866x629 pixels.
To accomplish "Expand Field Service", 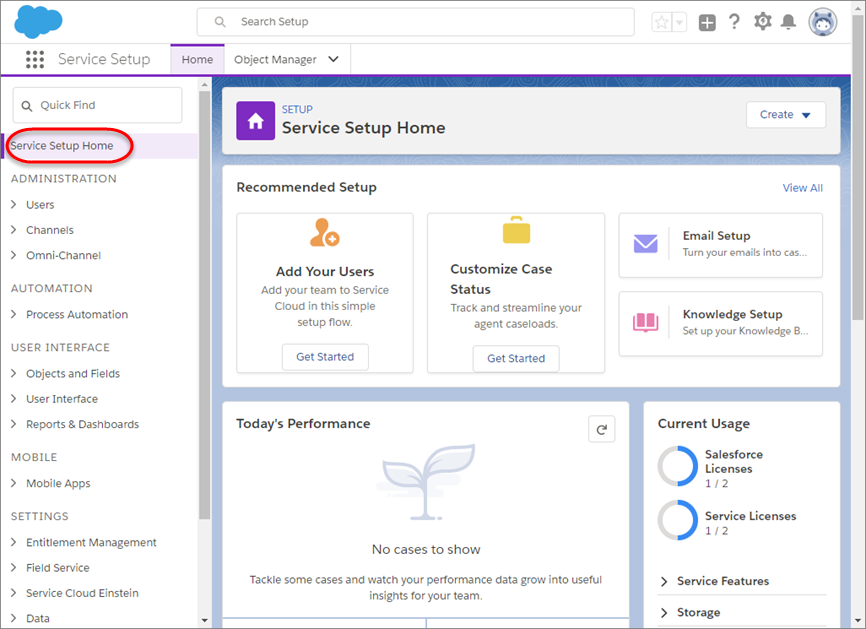I will coord(14,568).
